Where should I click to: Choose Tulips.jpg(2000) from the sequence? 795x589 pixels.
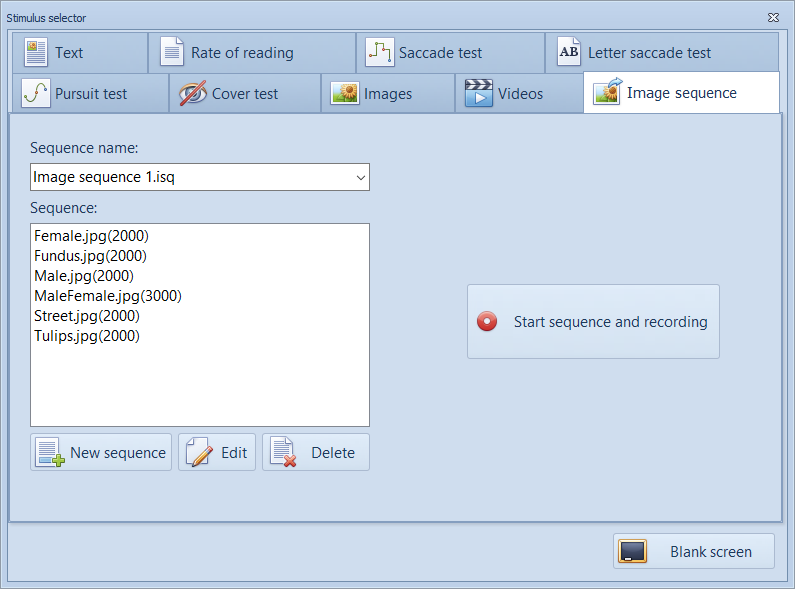pos(87,336)
